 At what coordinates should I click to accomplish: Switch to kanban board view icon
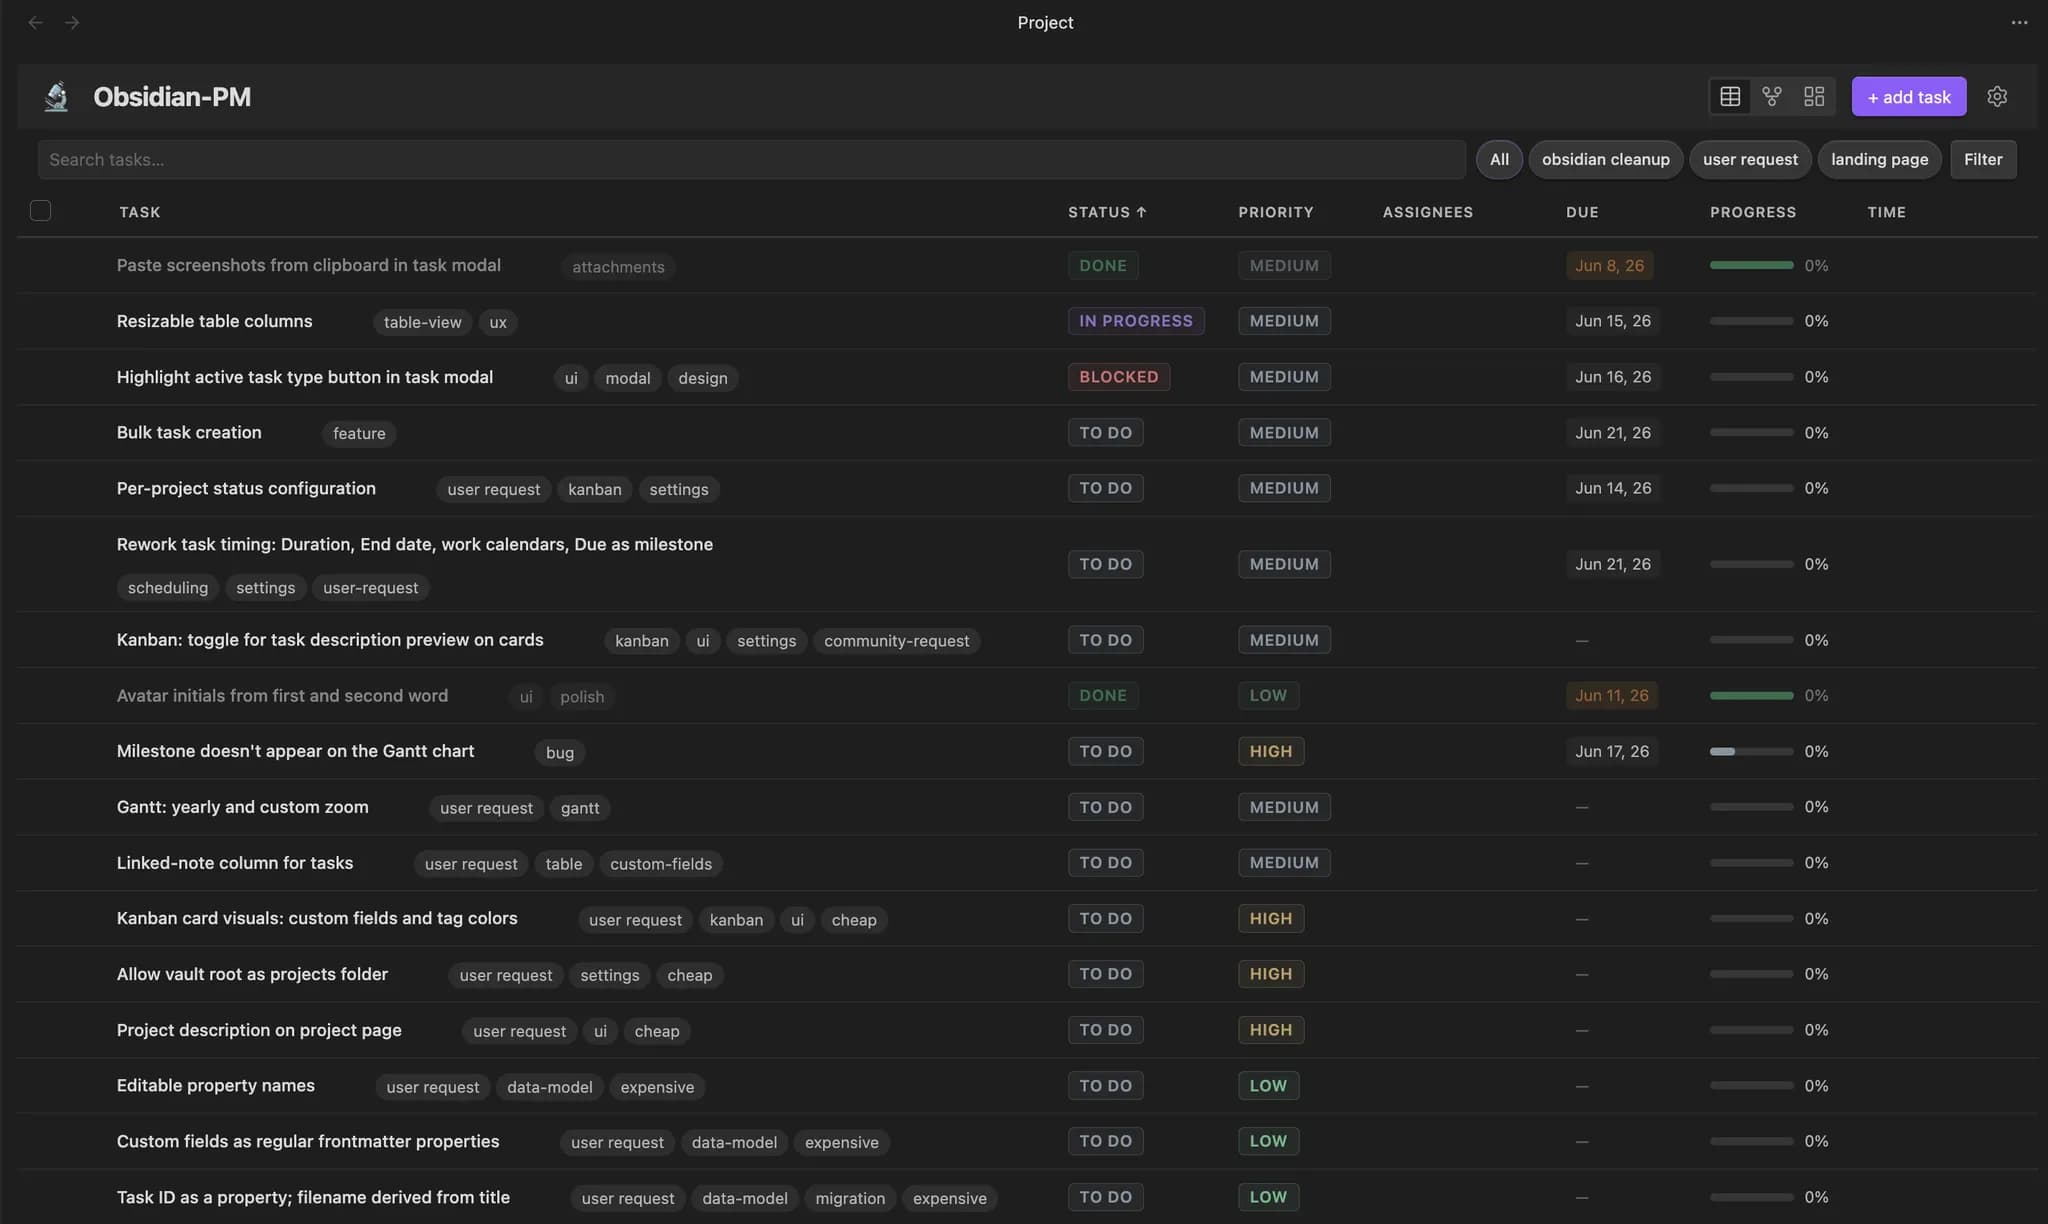click(1814, 96)
